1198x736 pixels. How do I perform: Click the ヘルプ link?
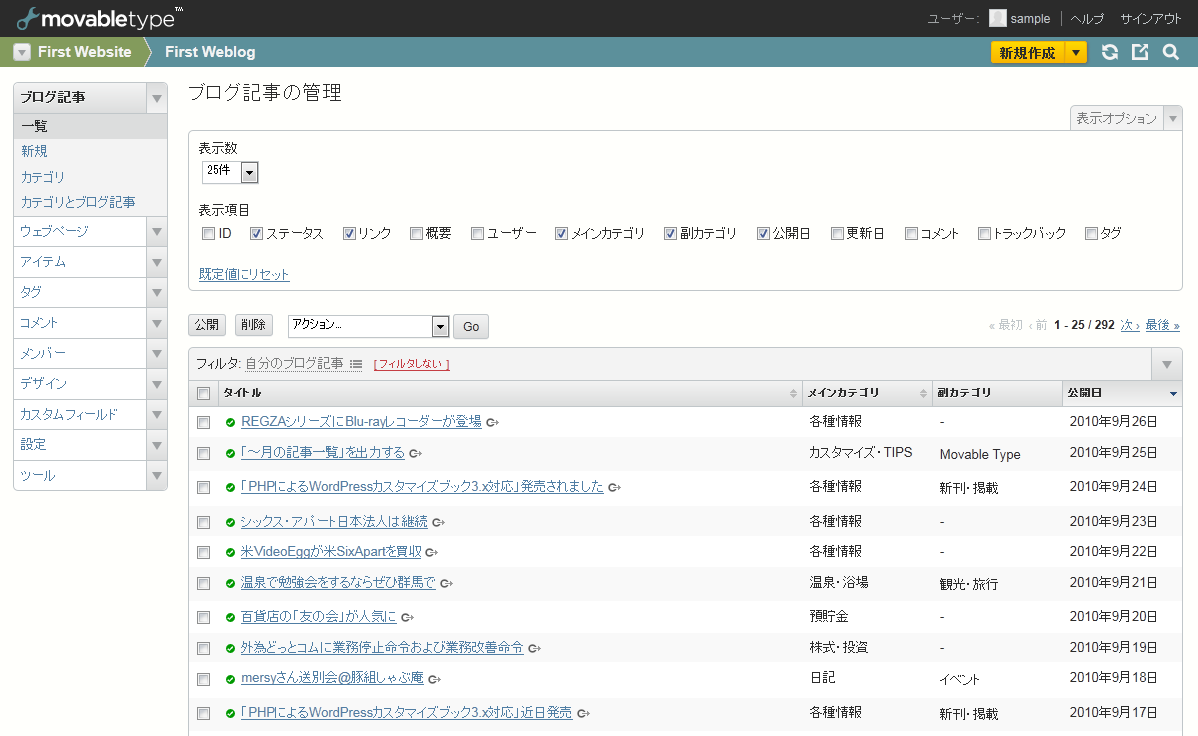pos(1087,18)
